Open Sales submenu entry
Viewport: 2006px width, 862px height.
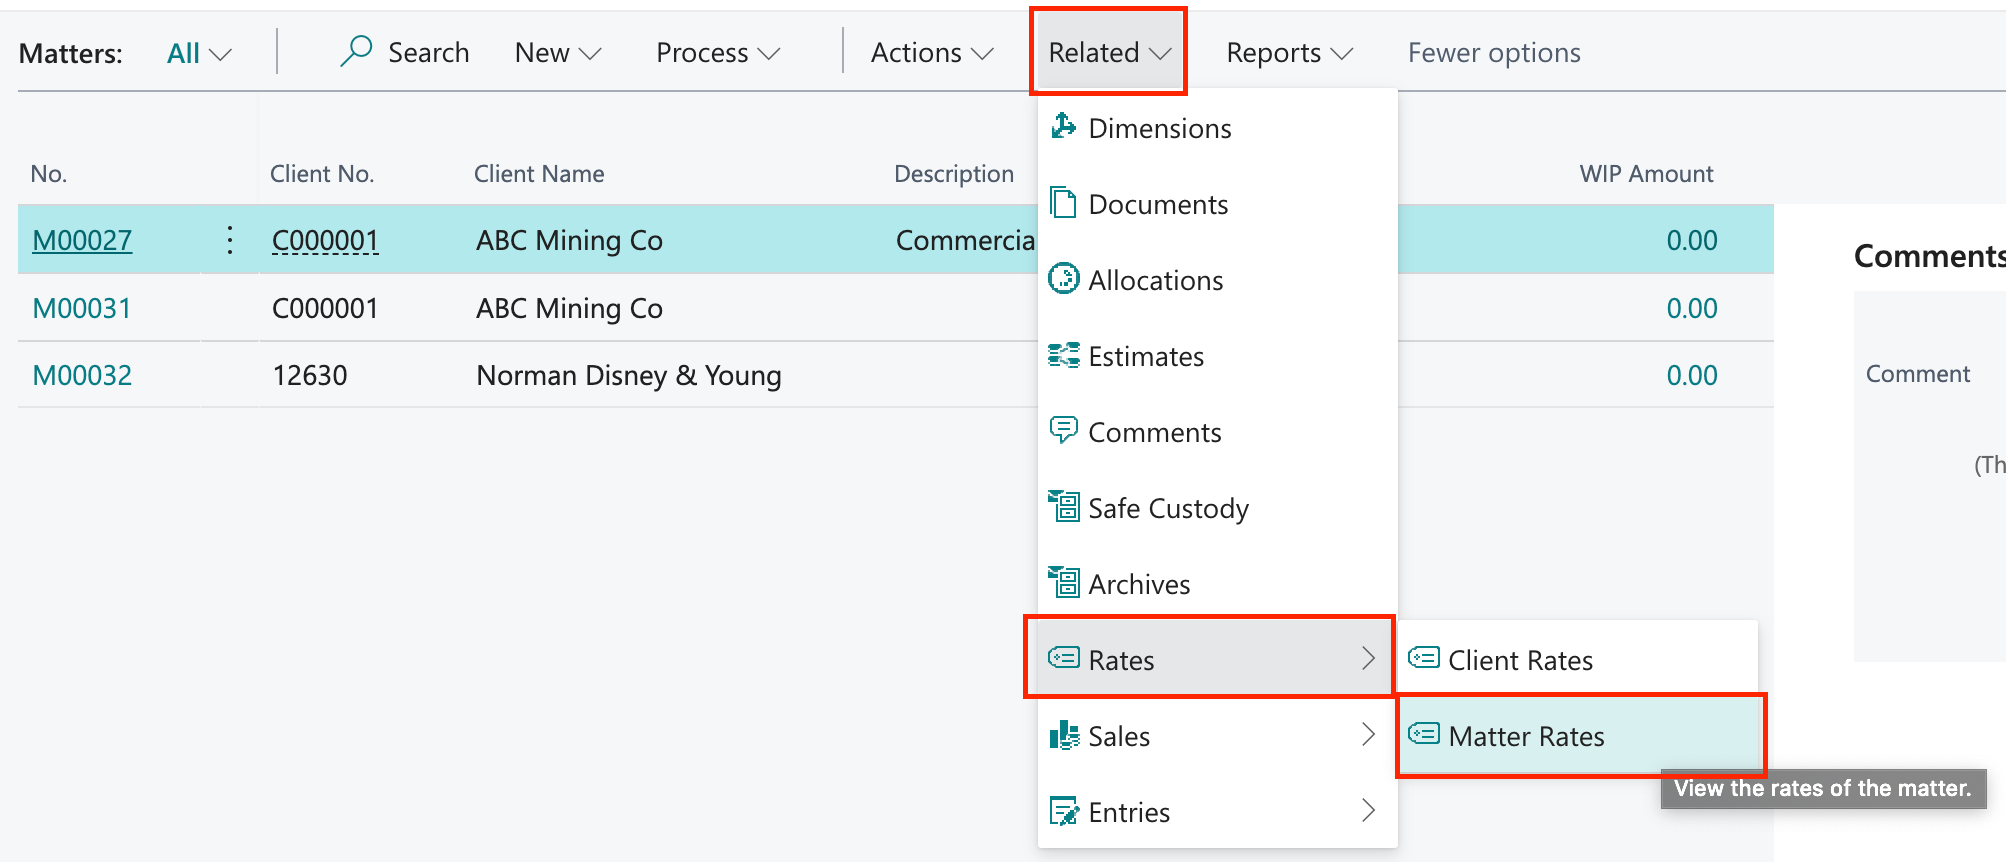click(1217, 736)
